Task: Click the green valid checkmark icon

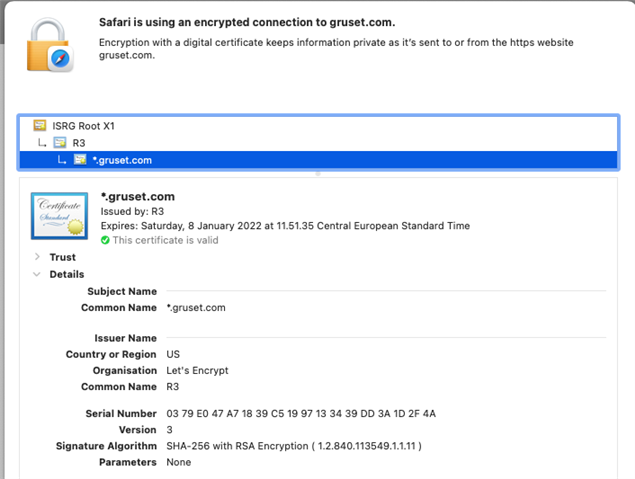Action: tap(105, 240)
